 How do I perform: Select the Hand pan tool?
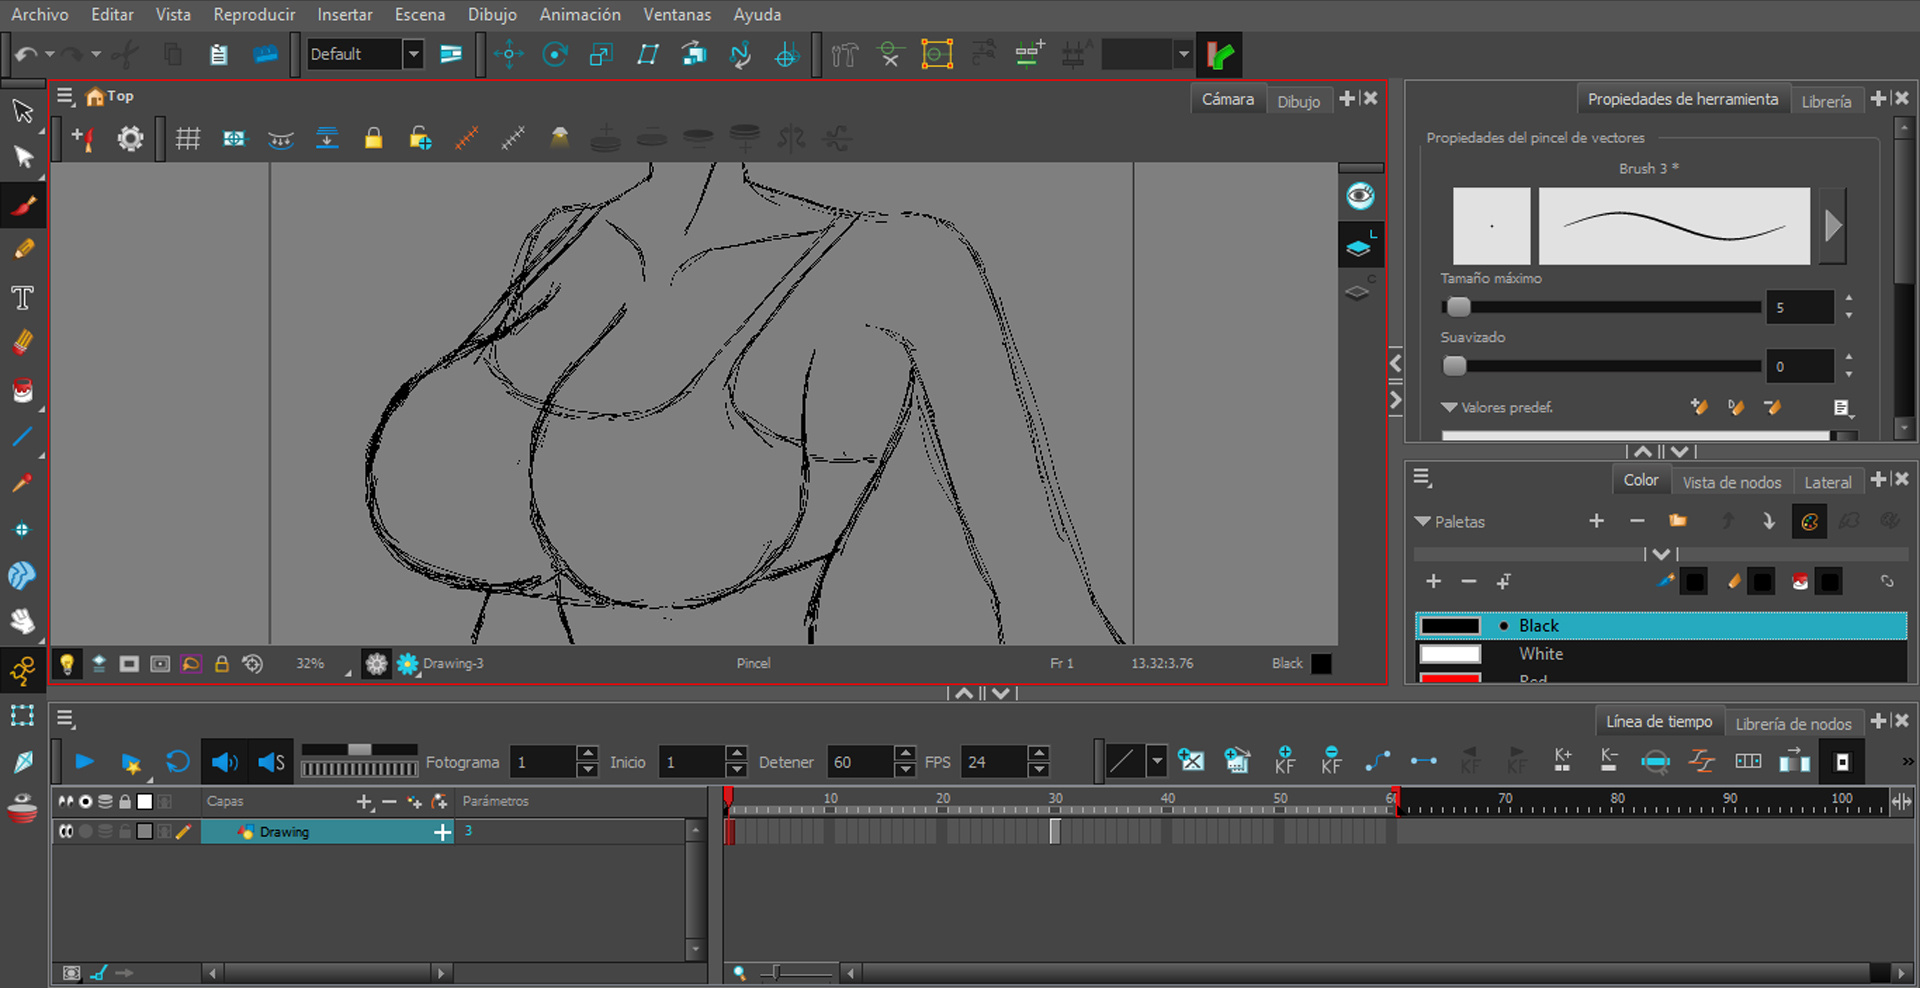click(x=23, y=621)
